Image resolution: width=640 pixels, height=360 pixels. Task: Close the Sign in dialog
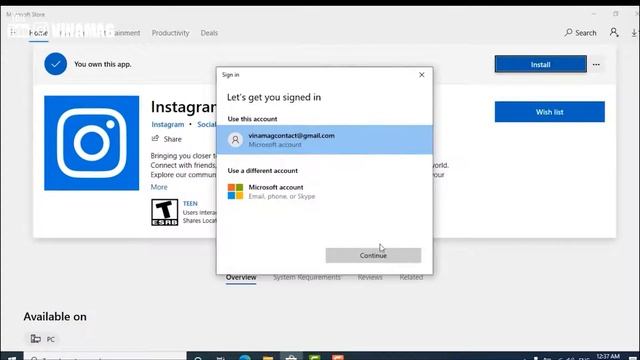422,75
